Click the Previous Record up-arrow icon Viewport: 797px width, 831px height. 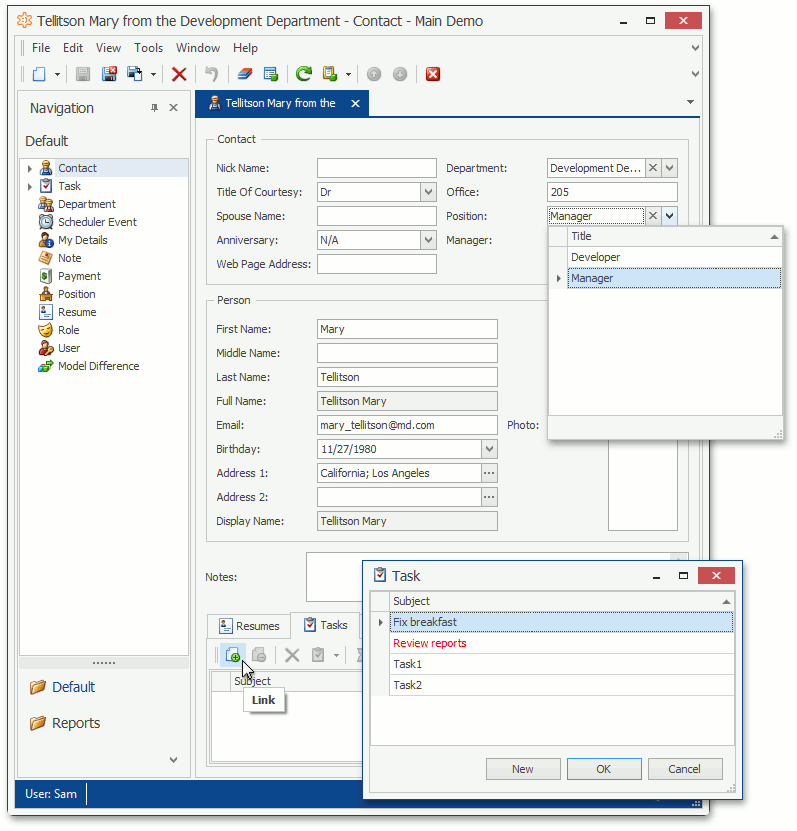pos(374,74)
